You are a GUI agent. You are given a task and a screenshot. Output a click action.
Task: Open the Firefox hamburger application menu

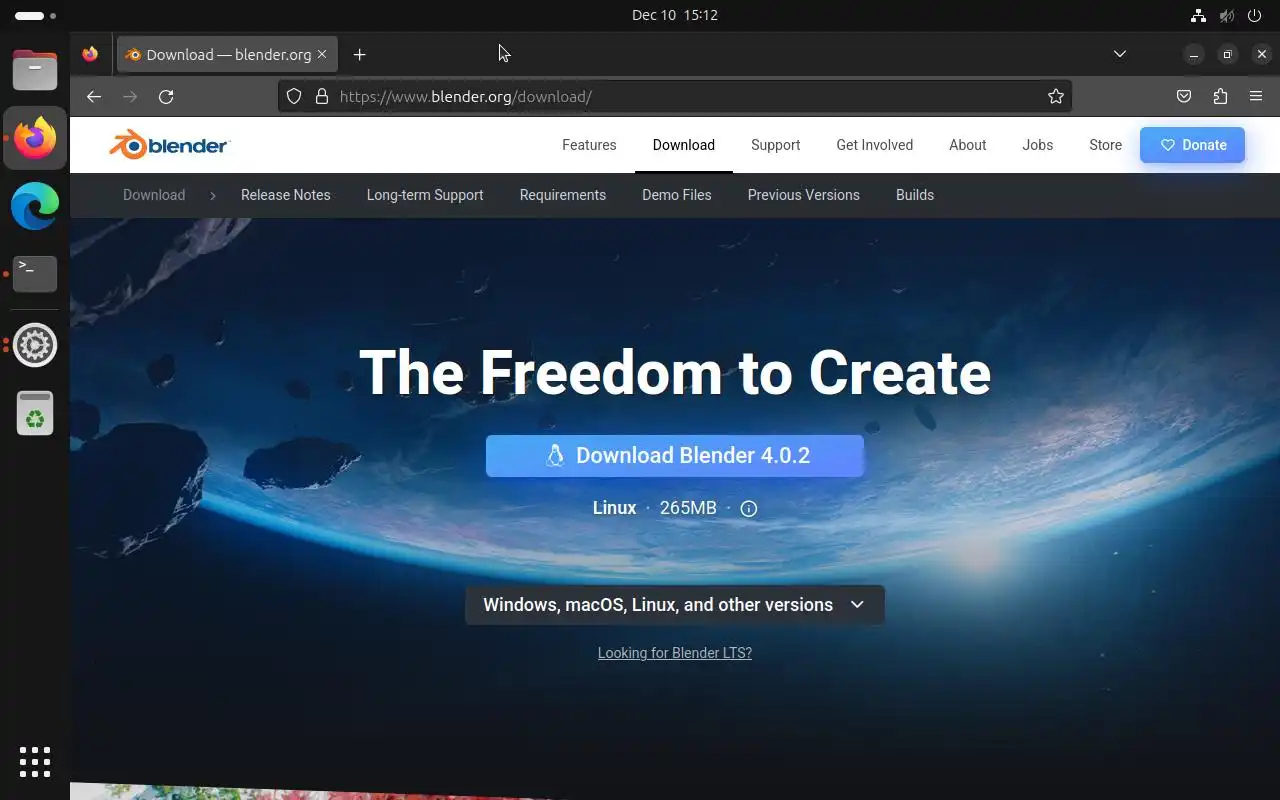pos(1256,96)
